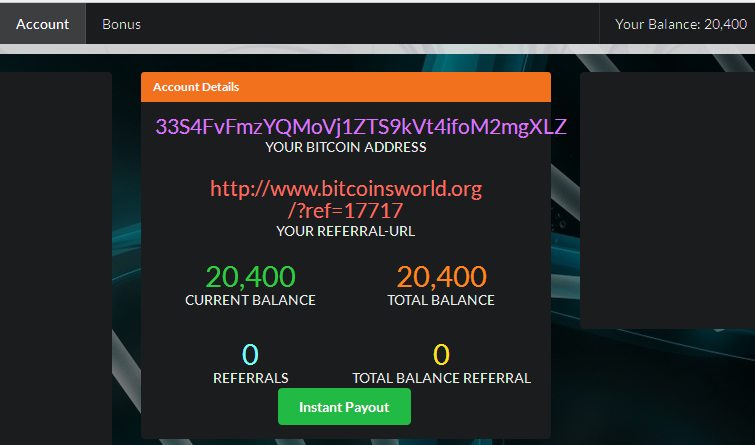Viewport: 755px width, 445px height.
Task: Click the empty dark right sidebar panel
Action: point(667,200)
